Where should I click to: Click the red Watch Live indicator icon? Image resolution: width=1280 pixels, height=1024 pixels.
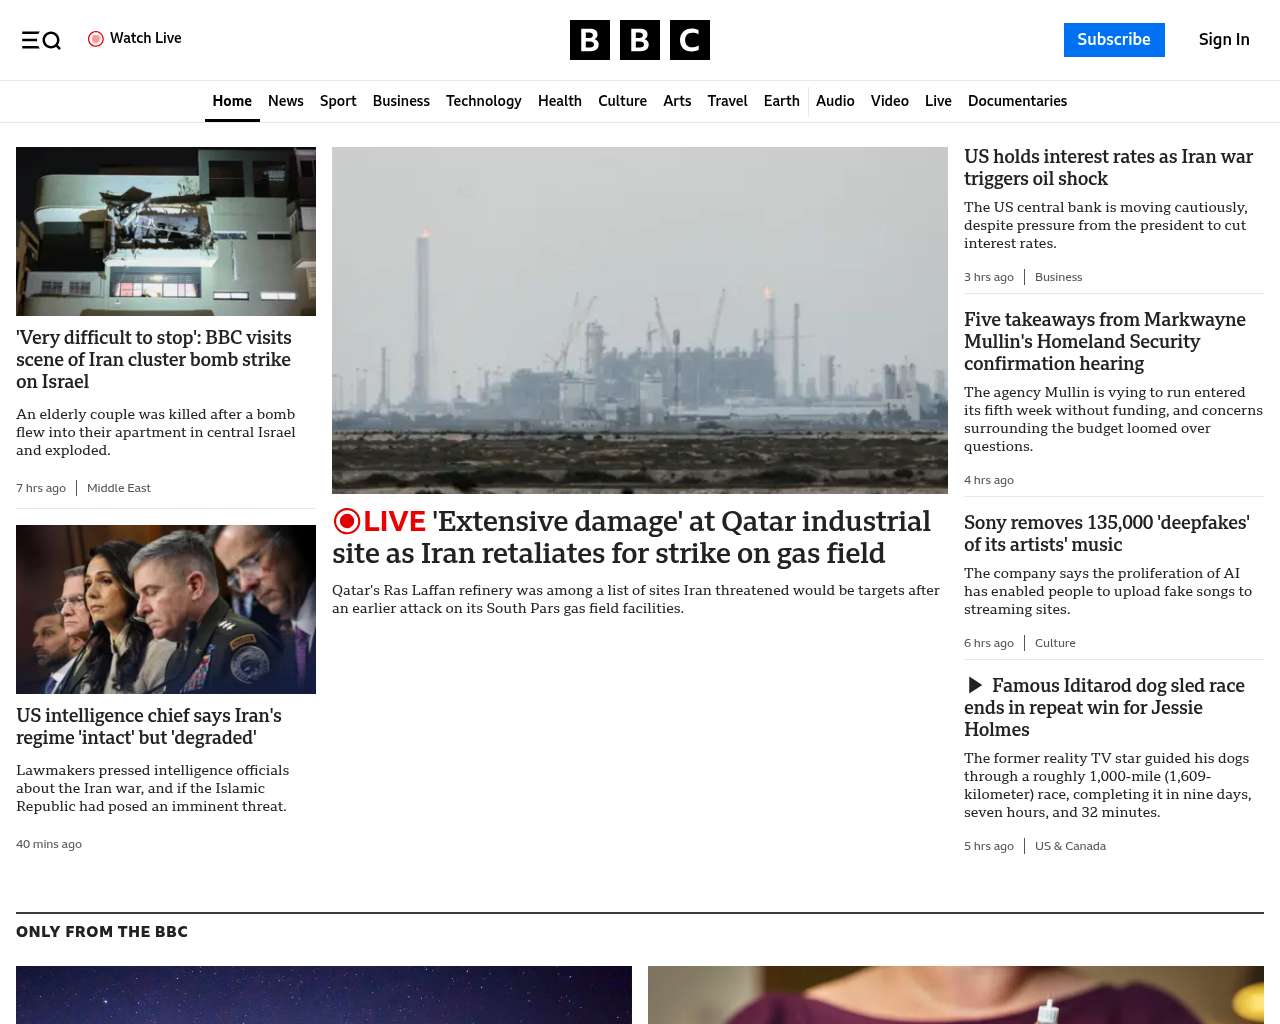(x=96, y=39)
